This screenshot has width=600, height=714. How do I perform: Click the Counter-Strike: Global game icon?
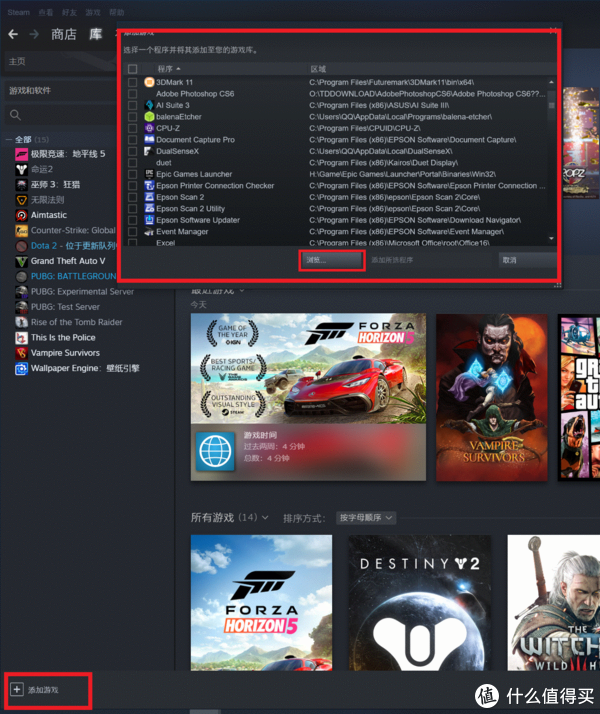pyautogui.click(x=21, y=231)
